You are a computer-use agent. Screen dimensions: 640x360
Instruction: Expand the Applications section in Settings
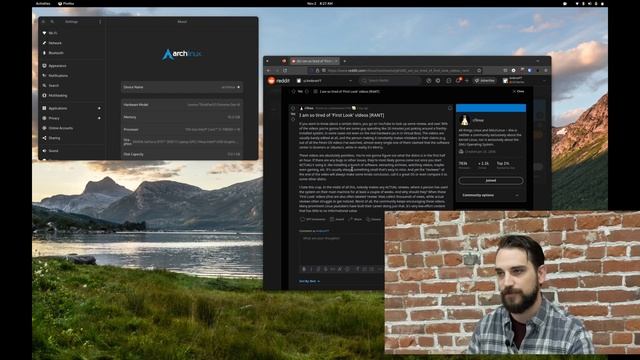coord(72,108)
